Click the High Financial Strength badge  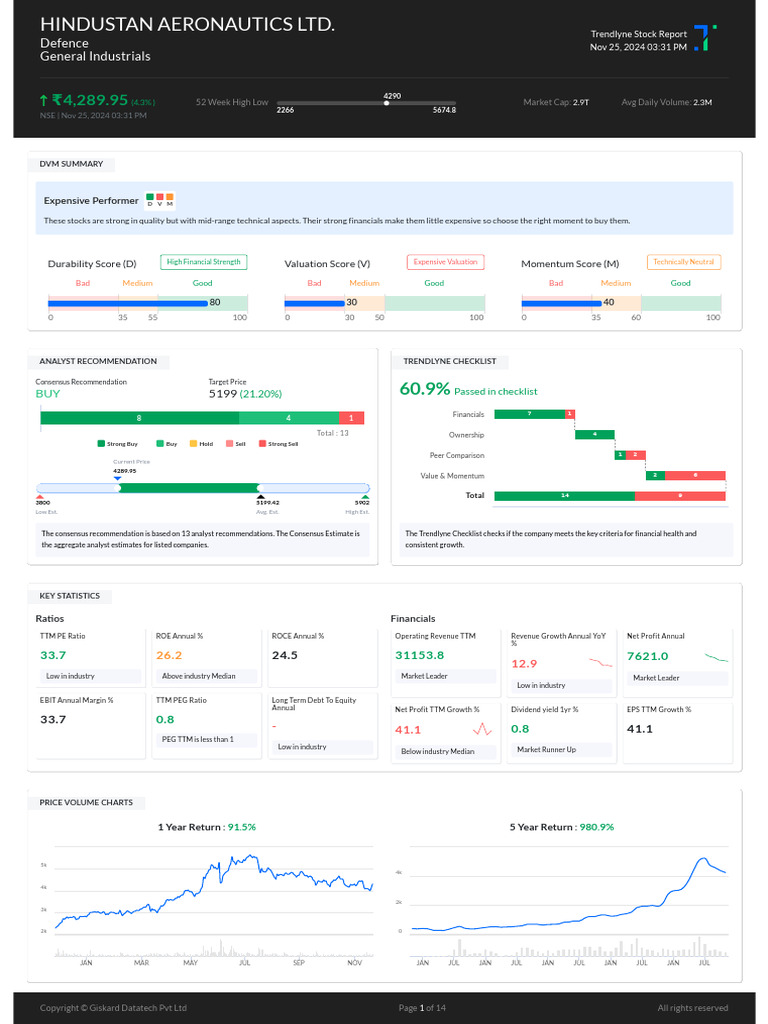click(204, 262)
